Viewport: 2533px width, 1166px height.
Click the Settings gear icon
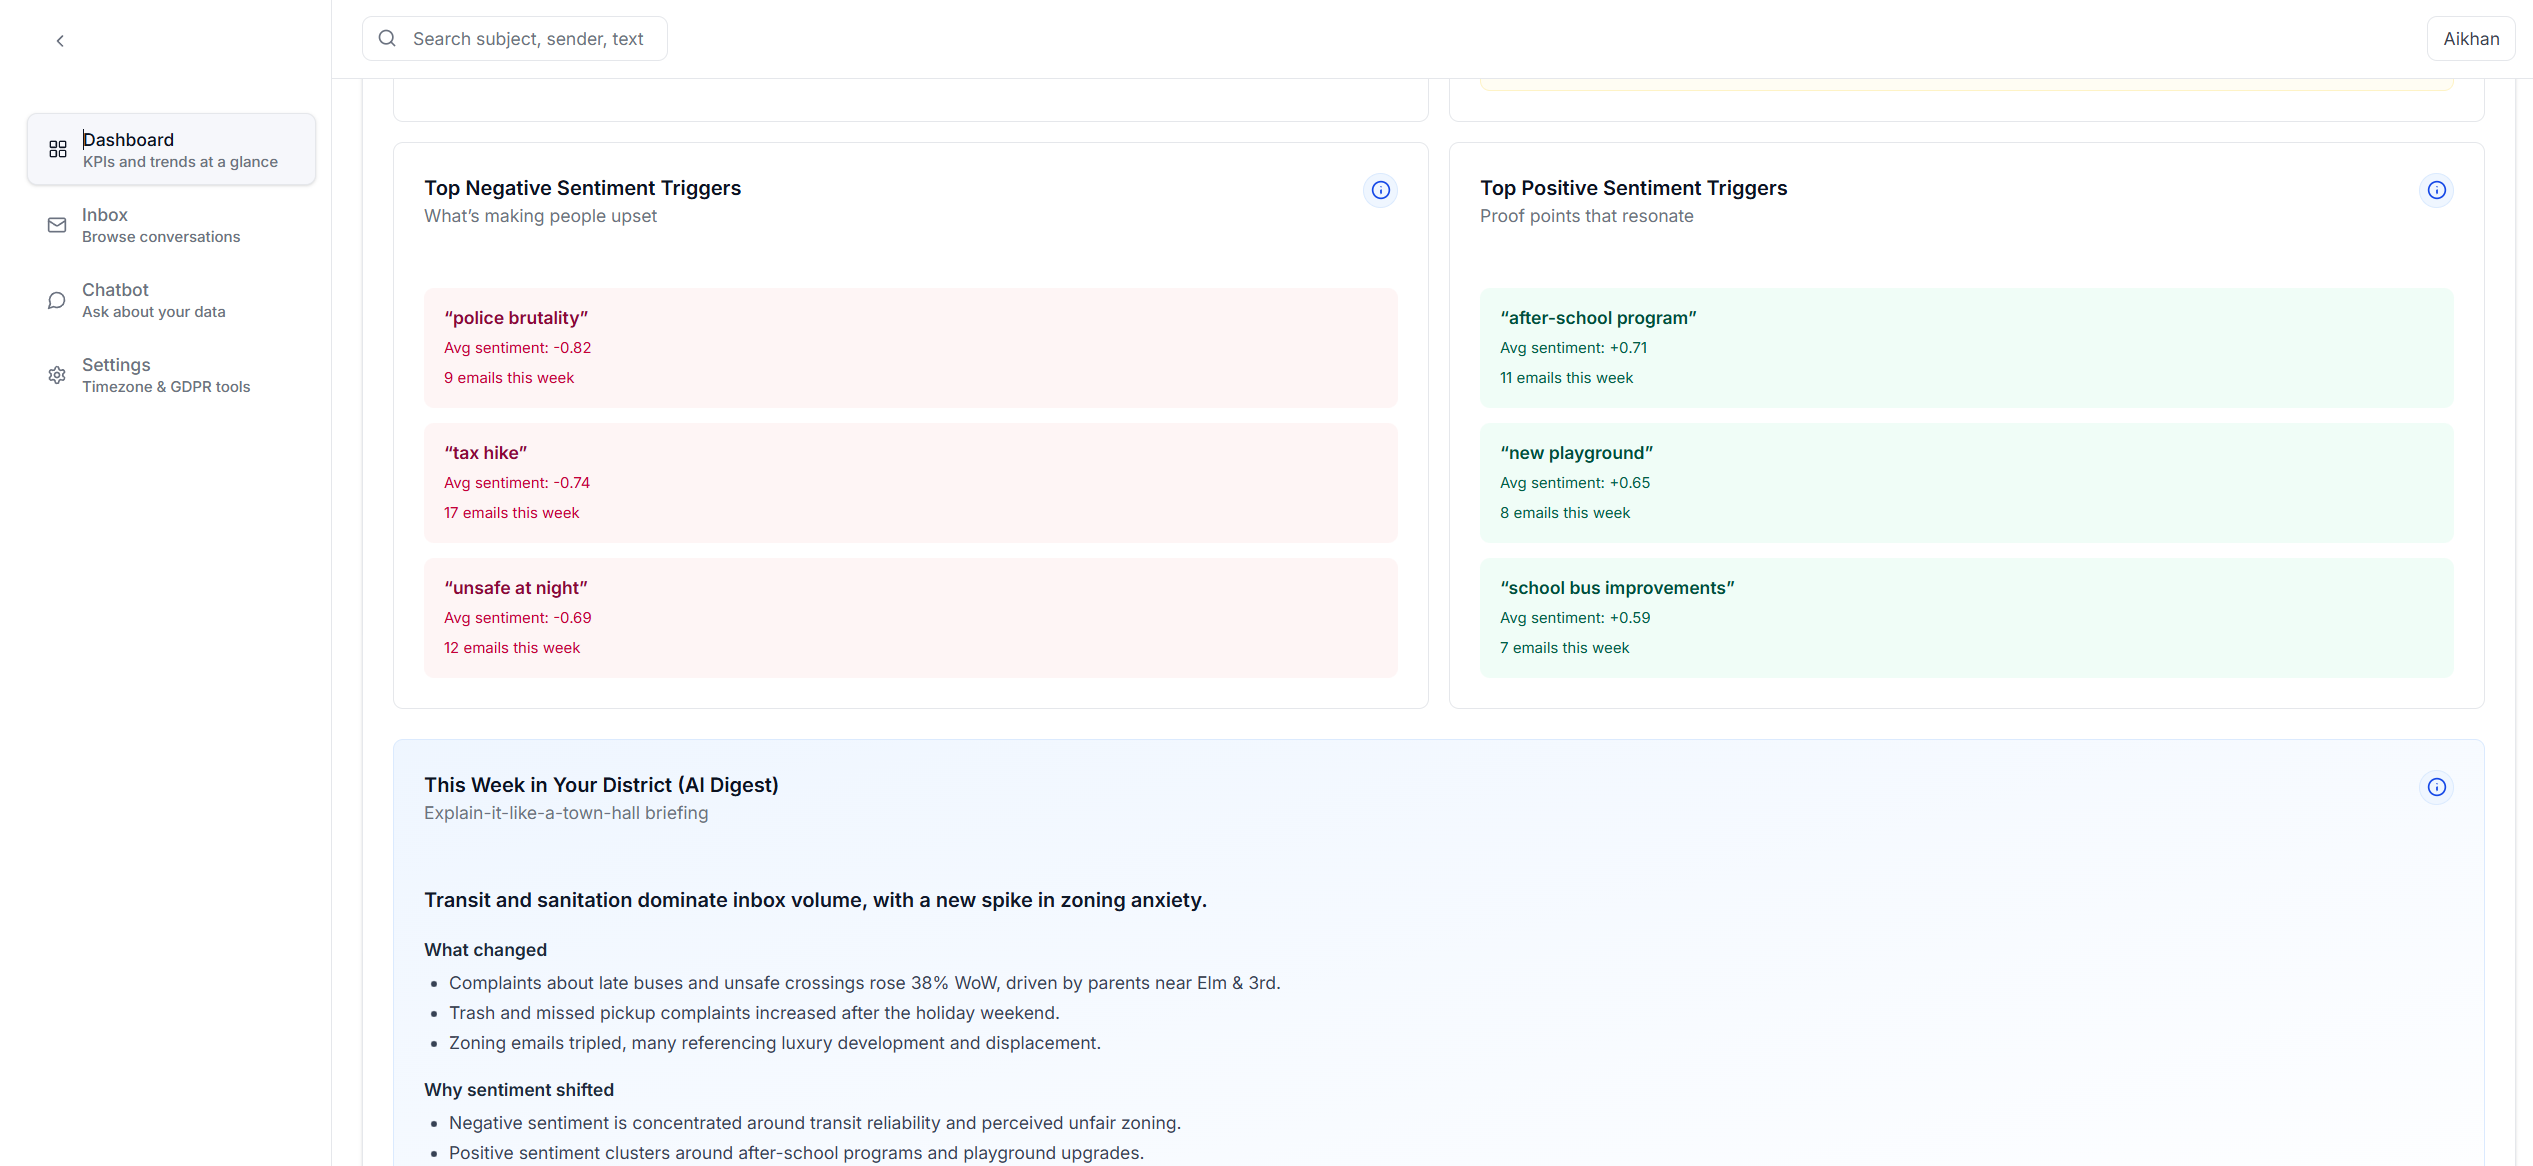[57, 375]
